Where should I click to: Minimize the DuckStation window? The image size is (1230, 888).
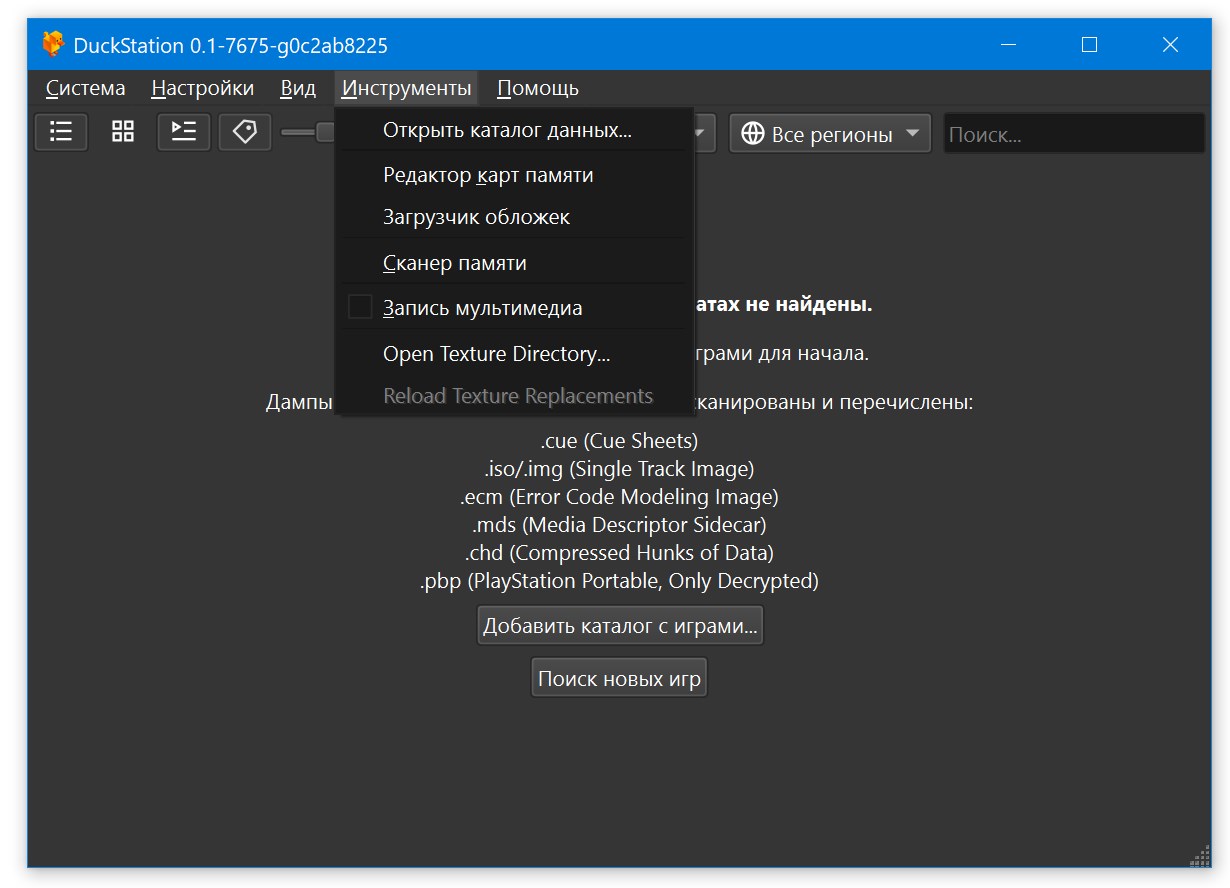point(1009,45)
